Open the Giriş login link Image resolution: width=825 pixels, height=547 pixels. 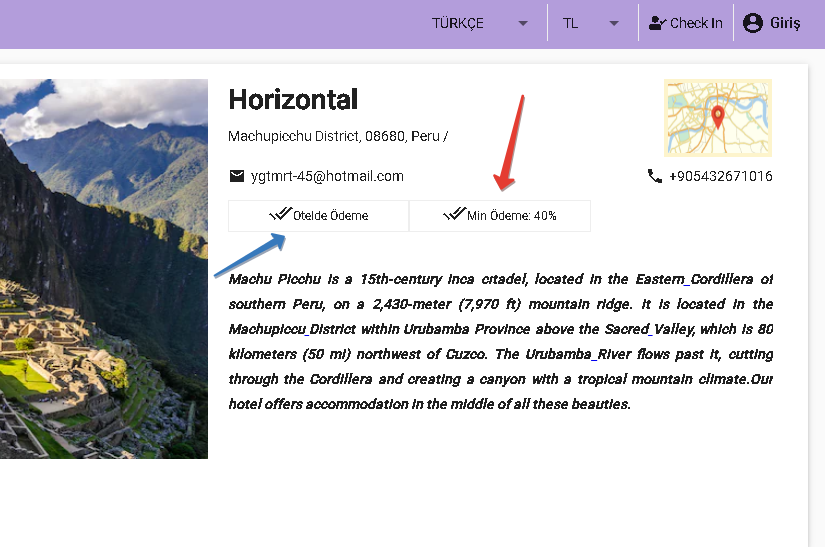[x=771, y=23]
